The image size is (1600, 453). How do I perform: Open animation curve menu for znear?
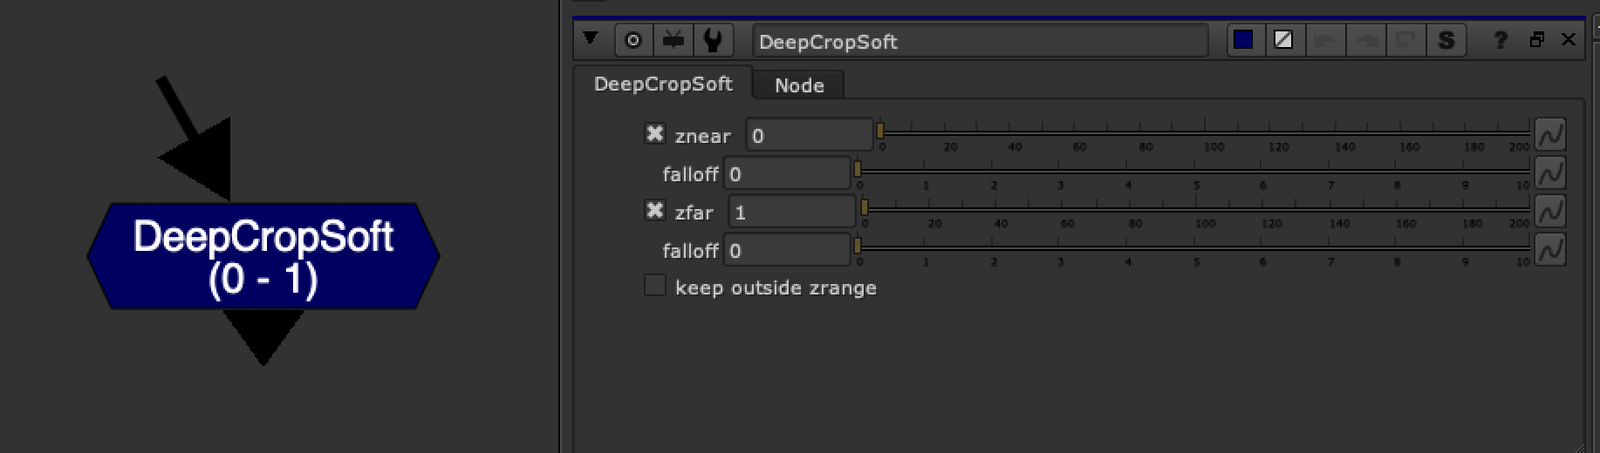[1550, 135]
